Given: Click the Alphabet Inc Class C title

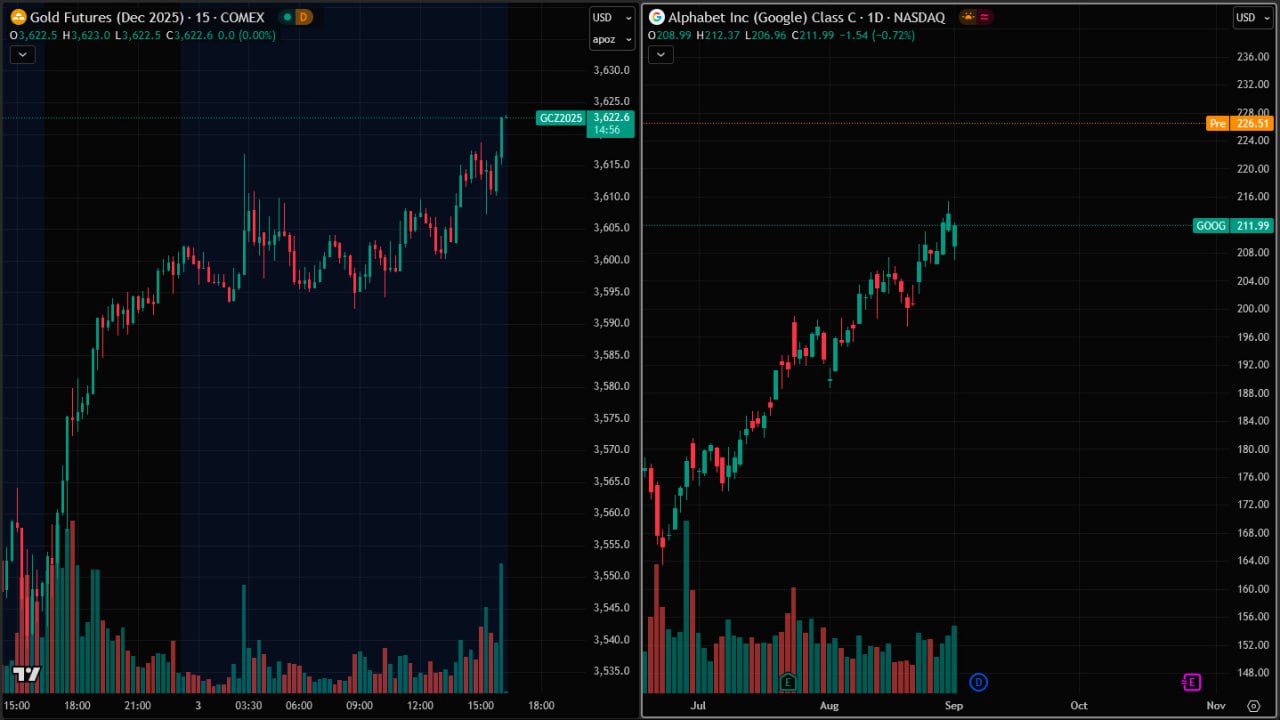Looking at the screenshot, I should tap(762, 17).
